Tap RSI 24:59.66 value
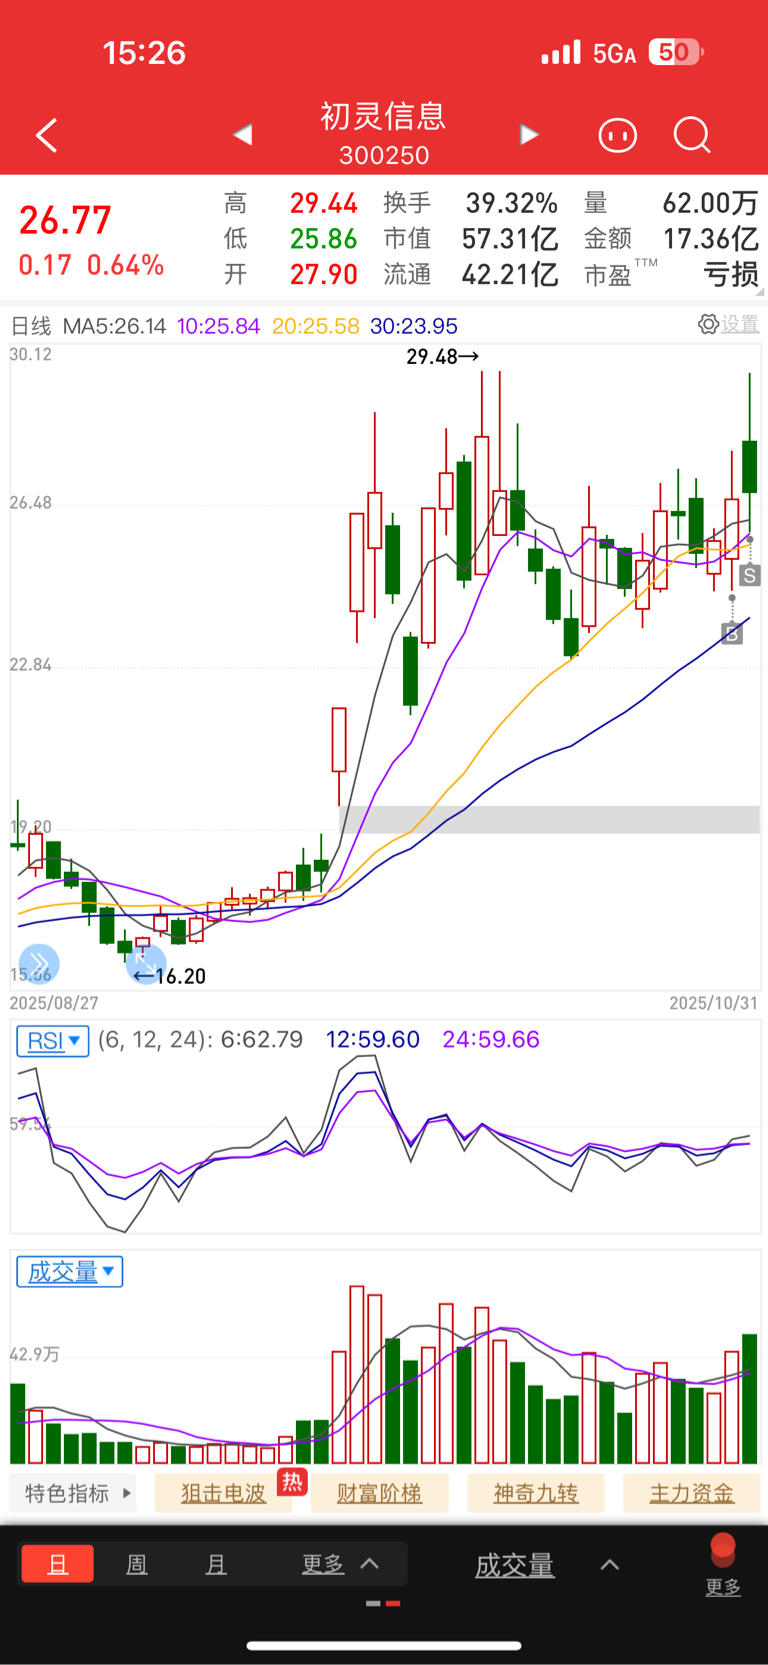The height and width of the screenshot is (1665, 768). click(491, 1040)
